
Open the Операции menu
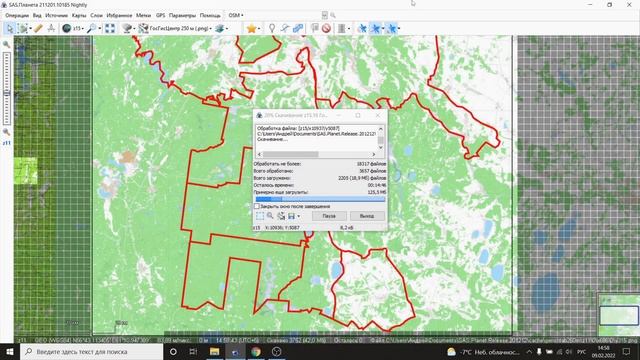17,16
